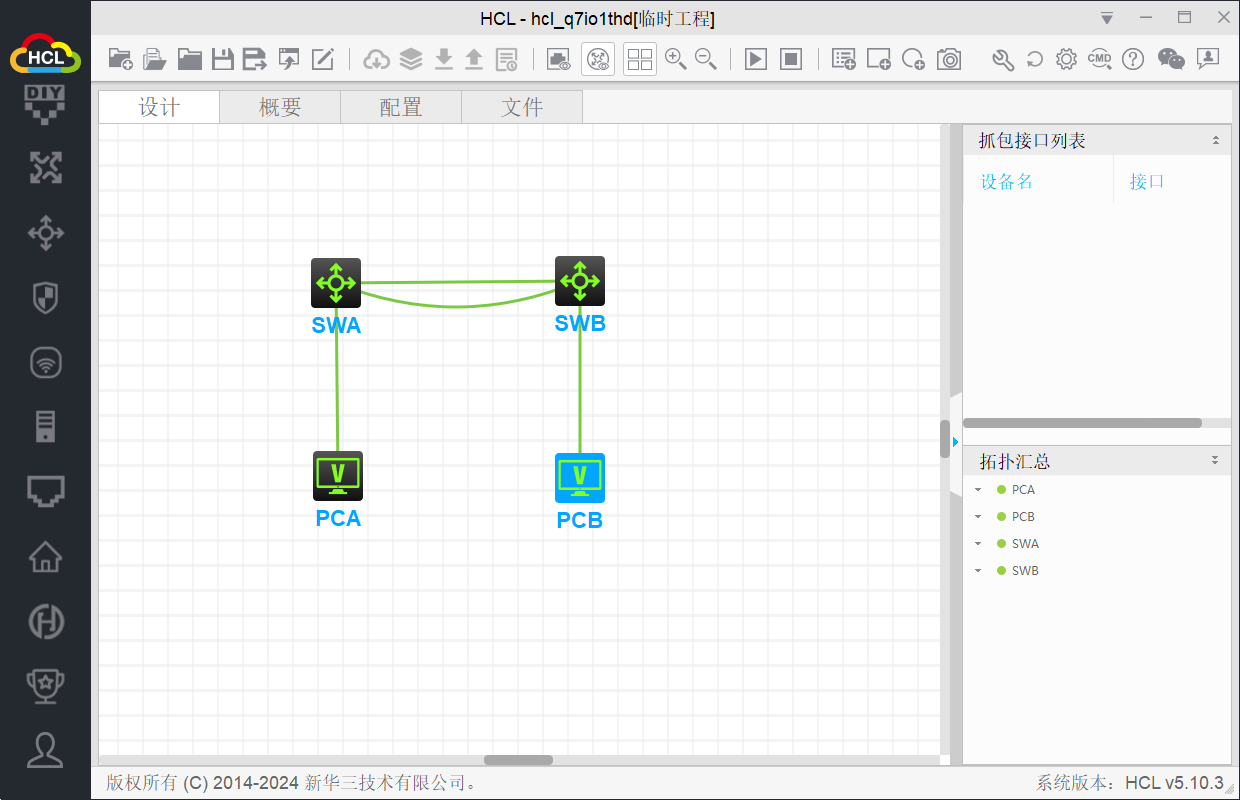Screen dimensions: 1240x800
Task: Toggle the image-with-eye display icon
Action: (x=558, y=59)
